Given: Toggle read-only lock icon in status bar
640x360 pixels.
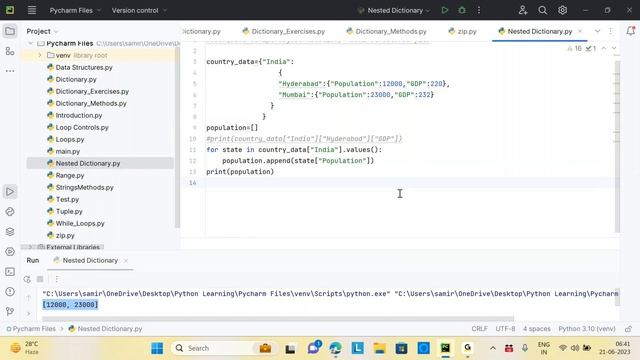Looking at the screenshot, I should (628, 329).
